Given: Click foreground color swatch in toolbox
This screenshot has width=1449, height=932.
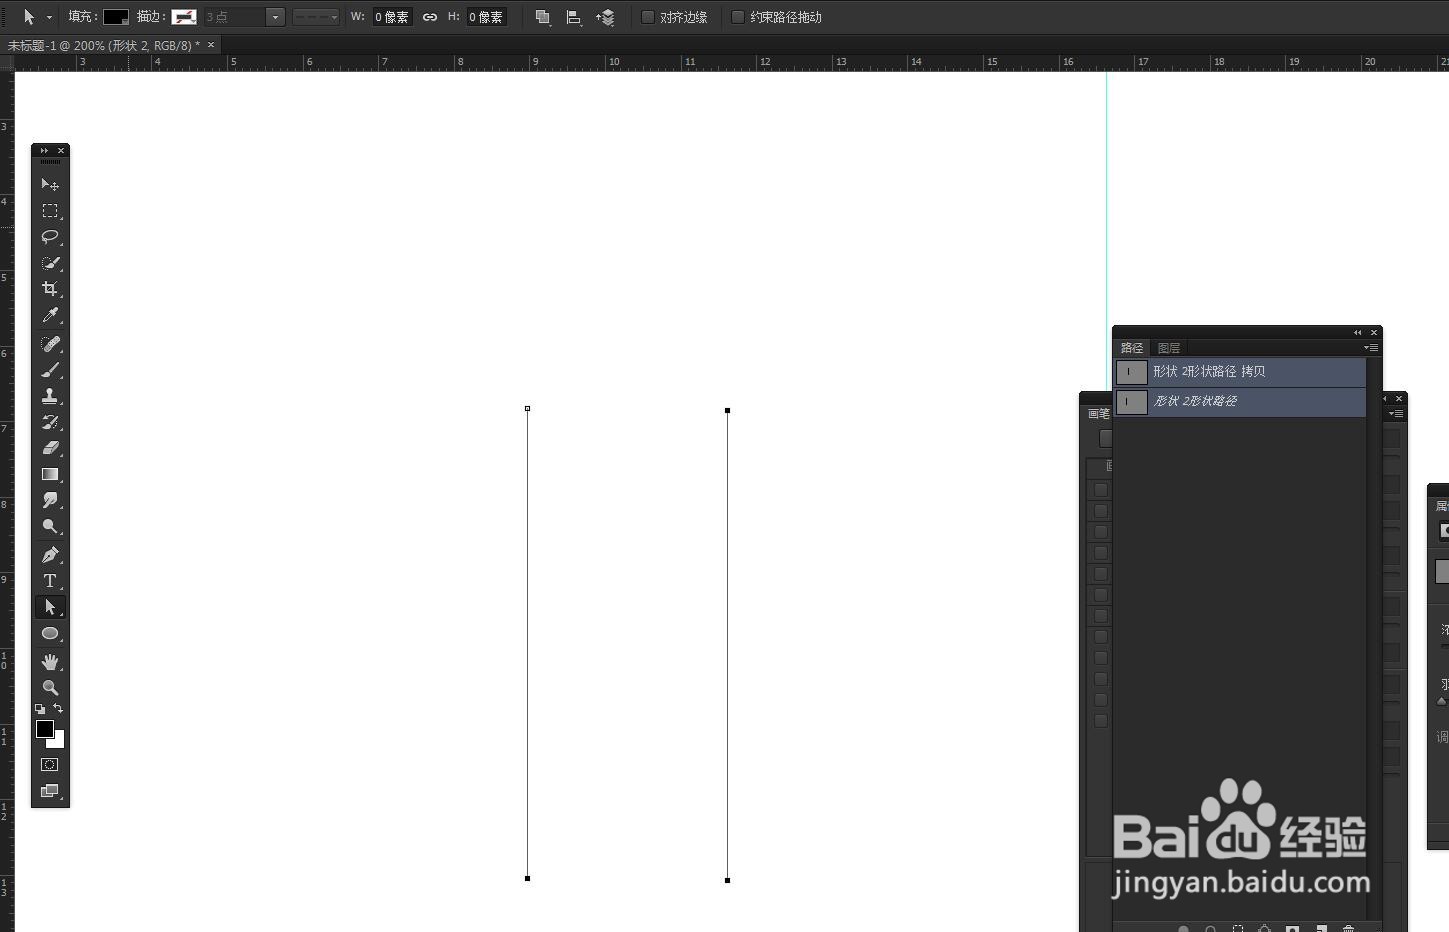Looking at the screenshot, I should (x=45, y=729).
